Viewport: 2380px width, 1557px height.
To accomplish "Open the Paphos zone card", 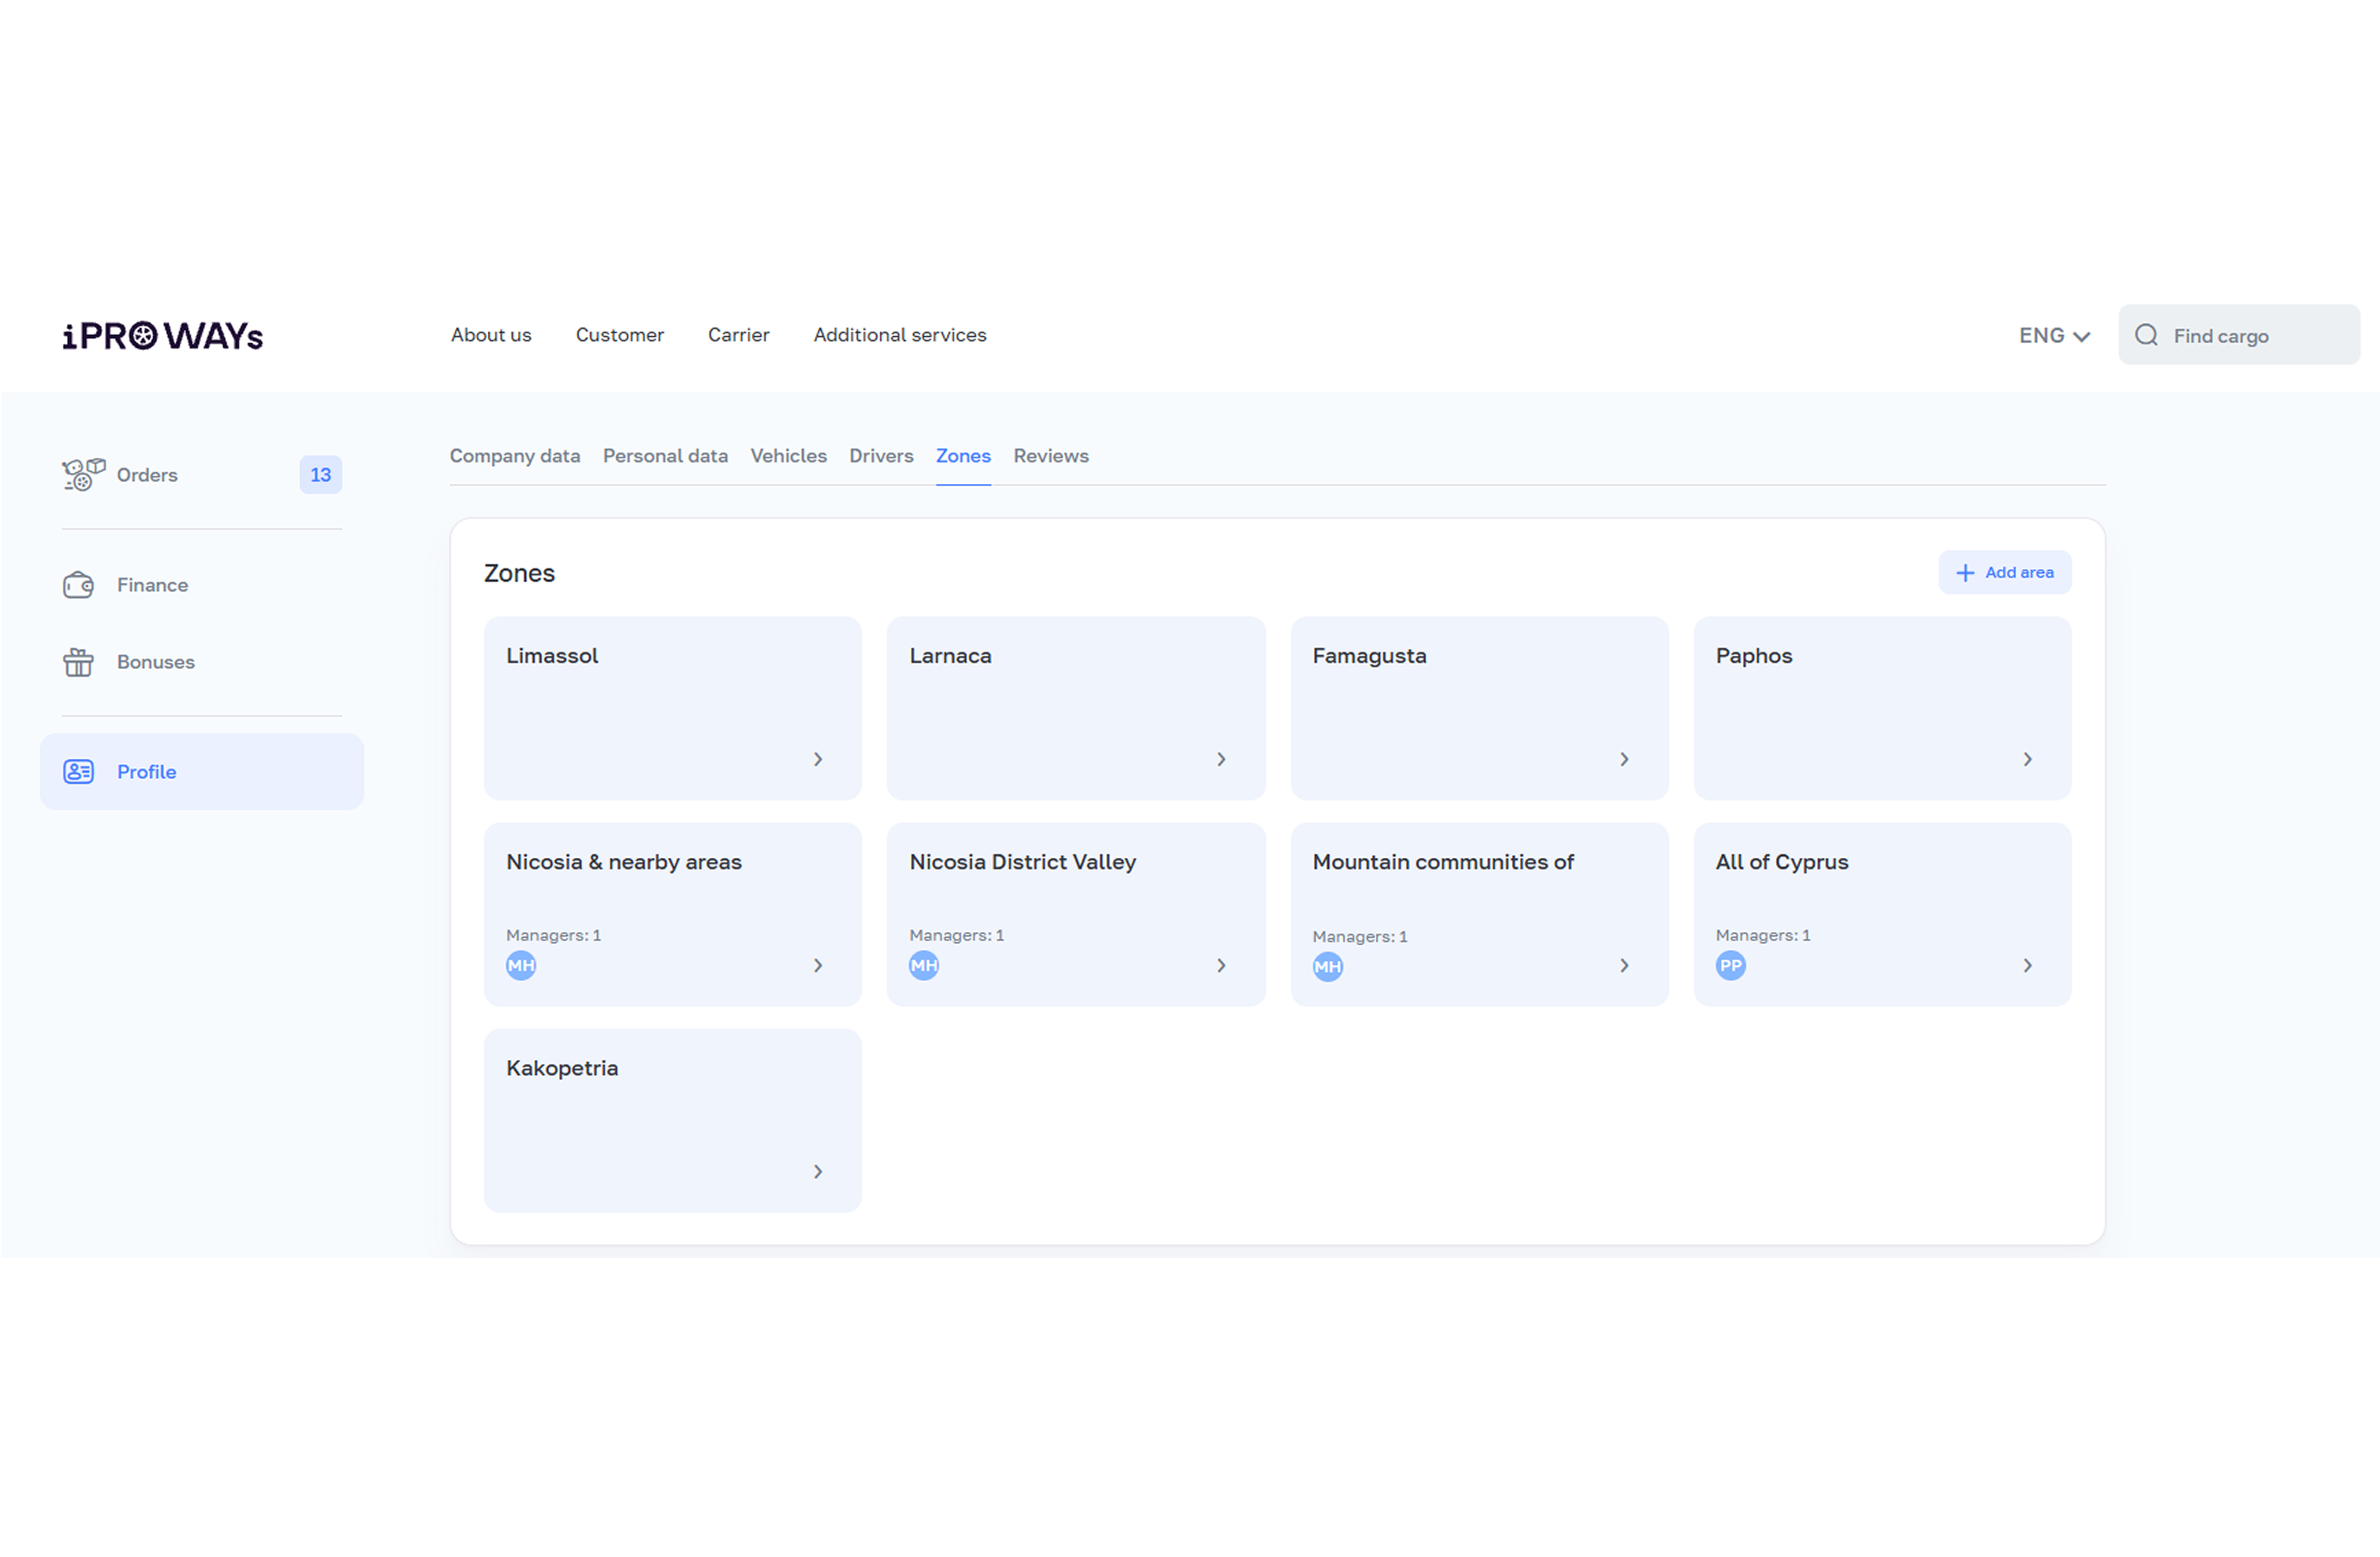I will [1883, 709].
